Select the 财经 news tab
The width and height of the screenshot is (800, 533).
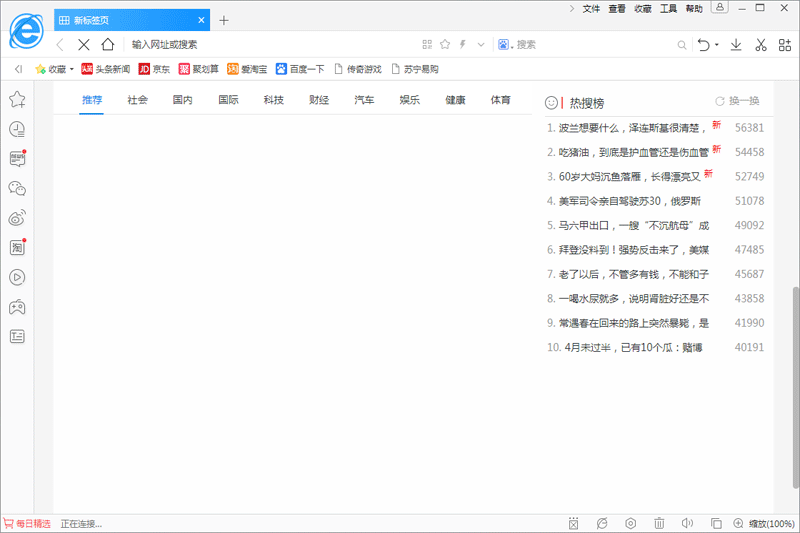point(319,100)
